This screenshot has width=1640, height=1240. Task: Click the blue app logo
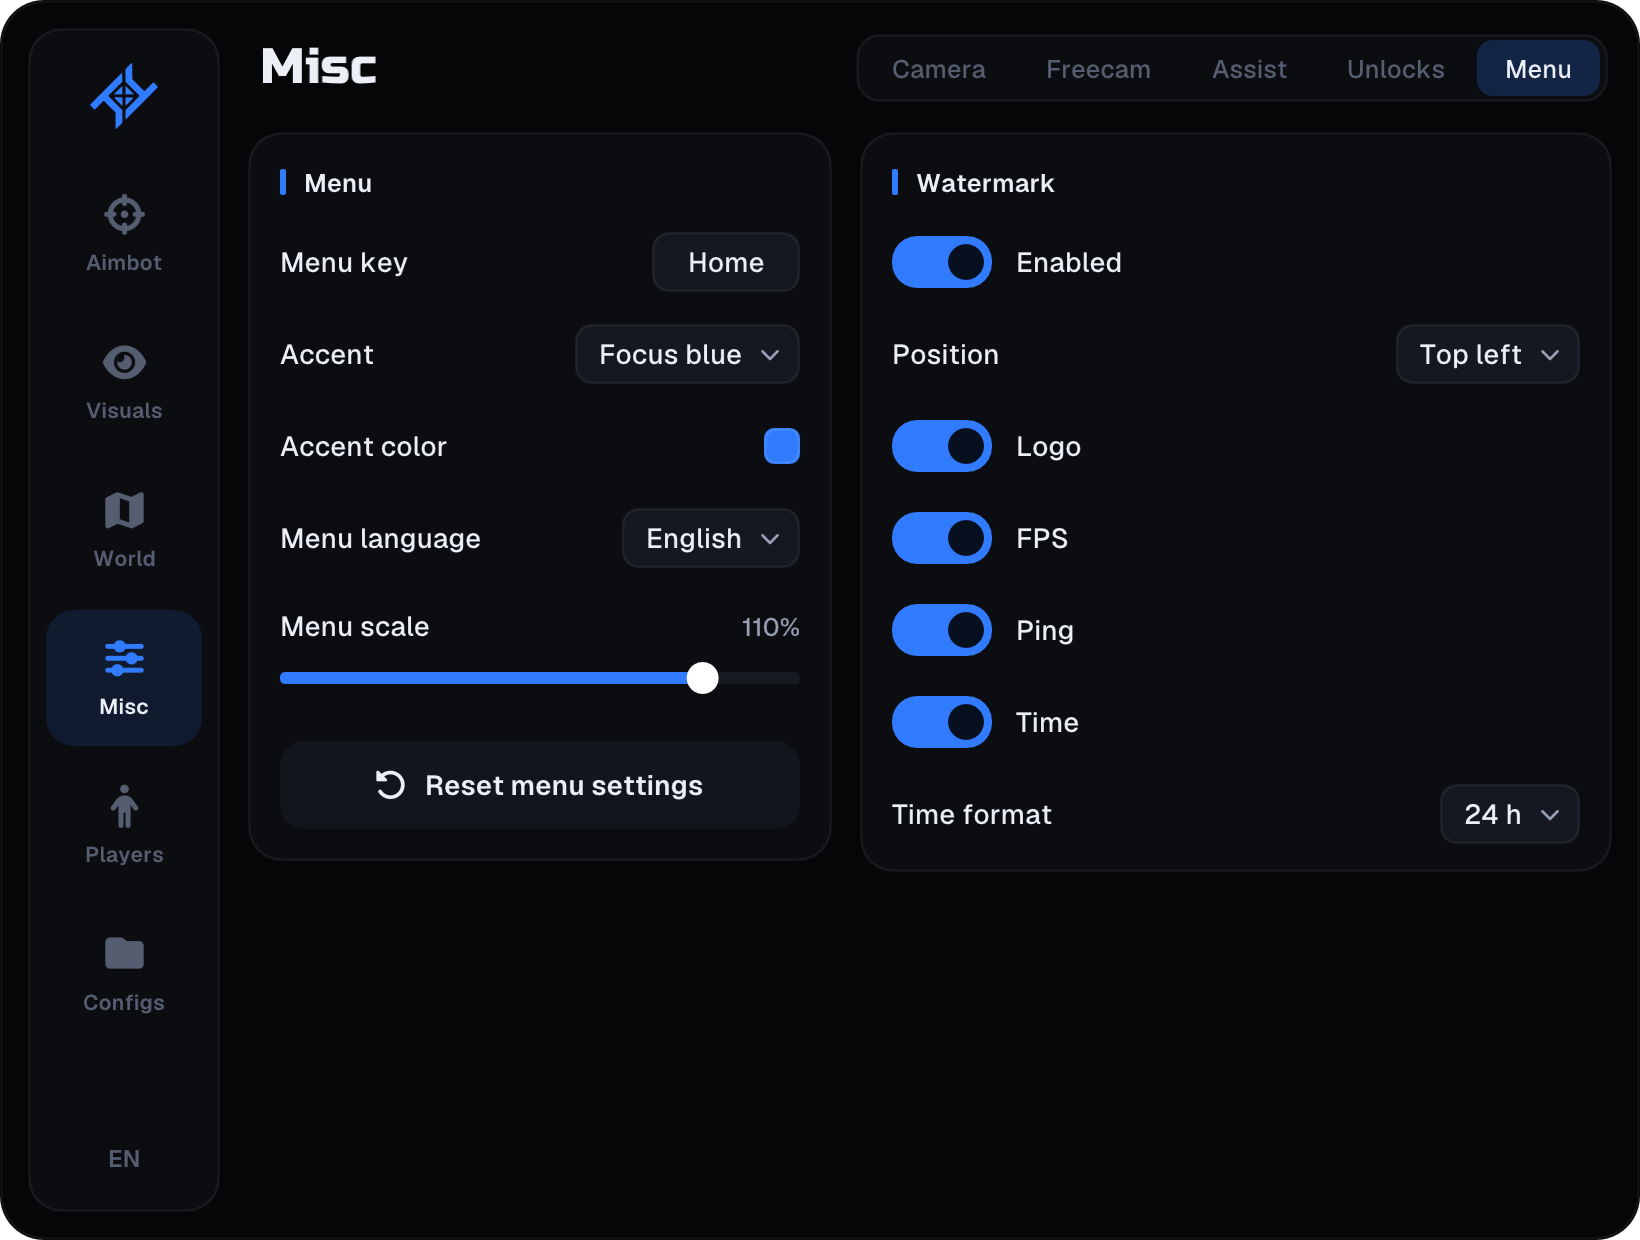(x=124, y=96)
